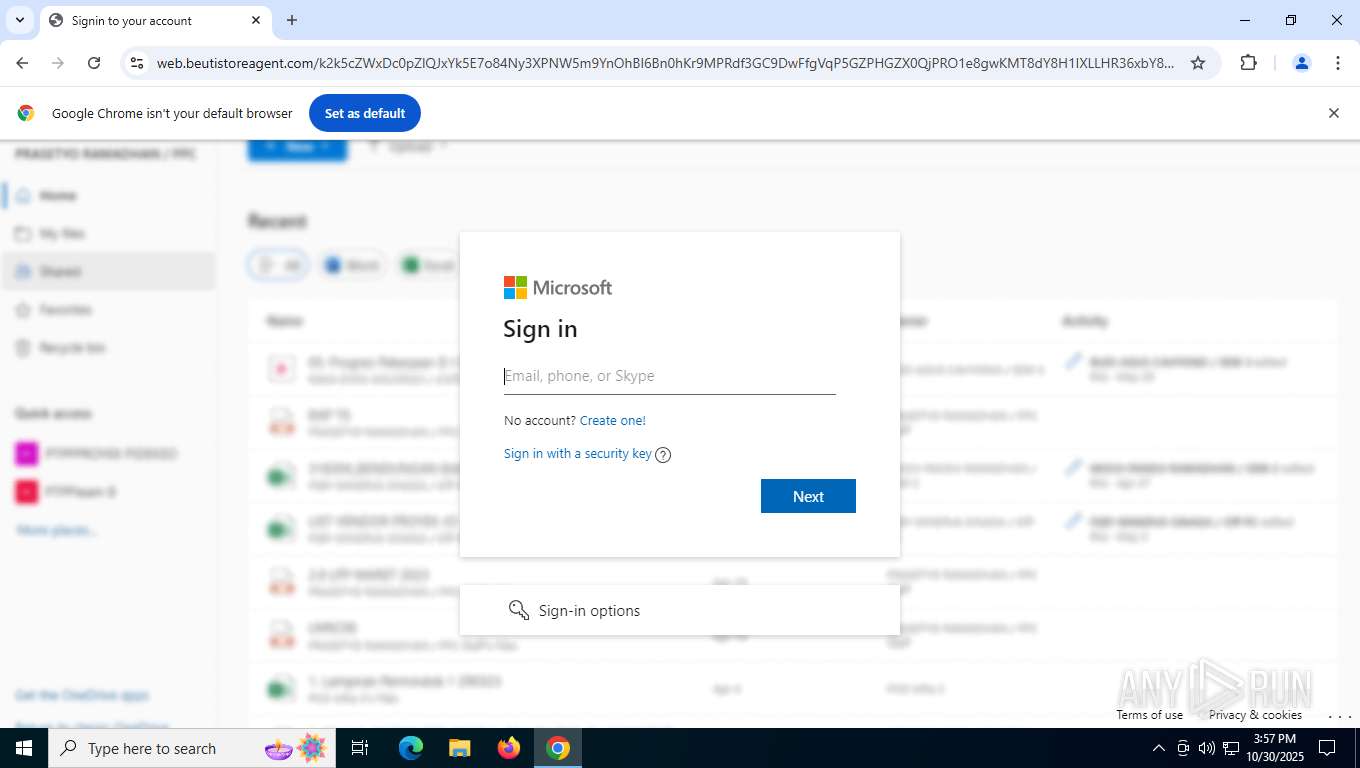This screenshot has height=768, width=1360.
Task: Open the Terms of use link
Action: pos(1149,715)
